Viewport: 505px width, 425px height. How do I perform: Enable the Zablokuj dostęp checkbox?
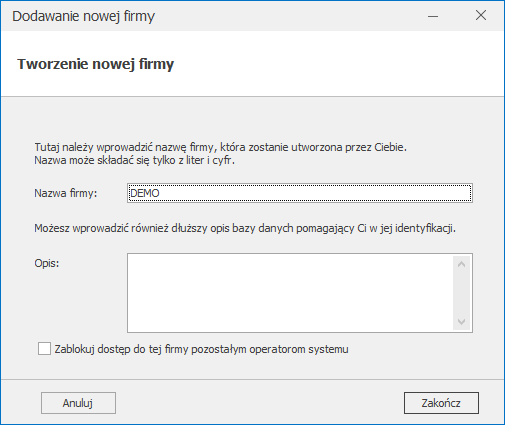click(x=44, y=349)
